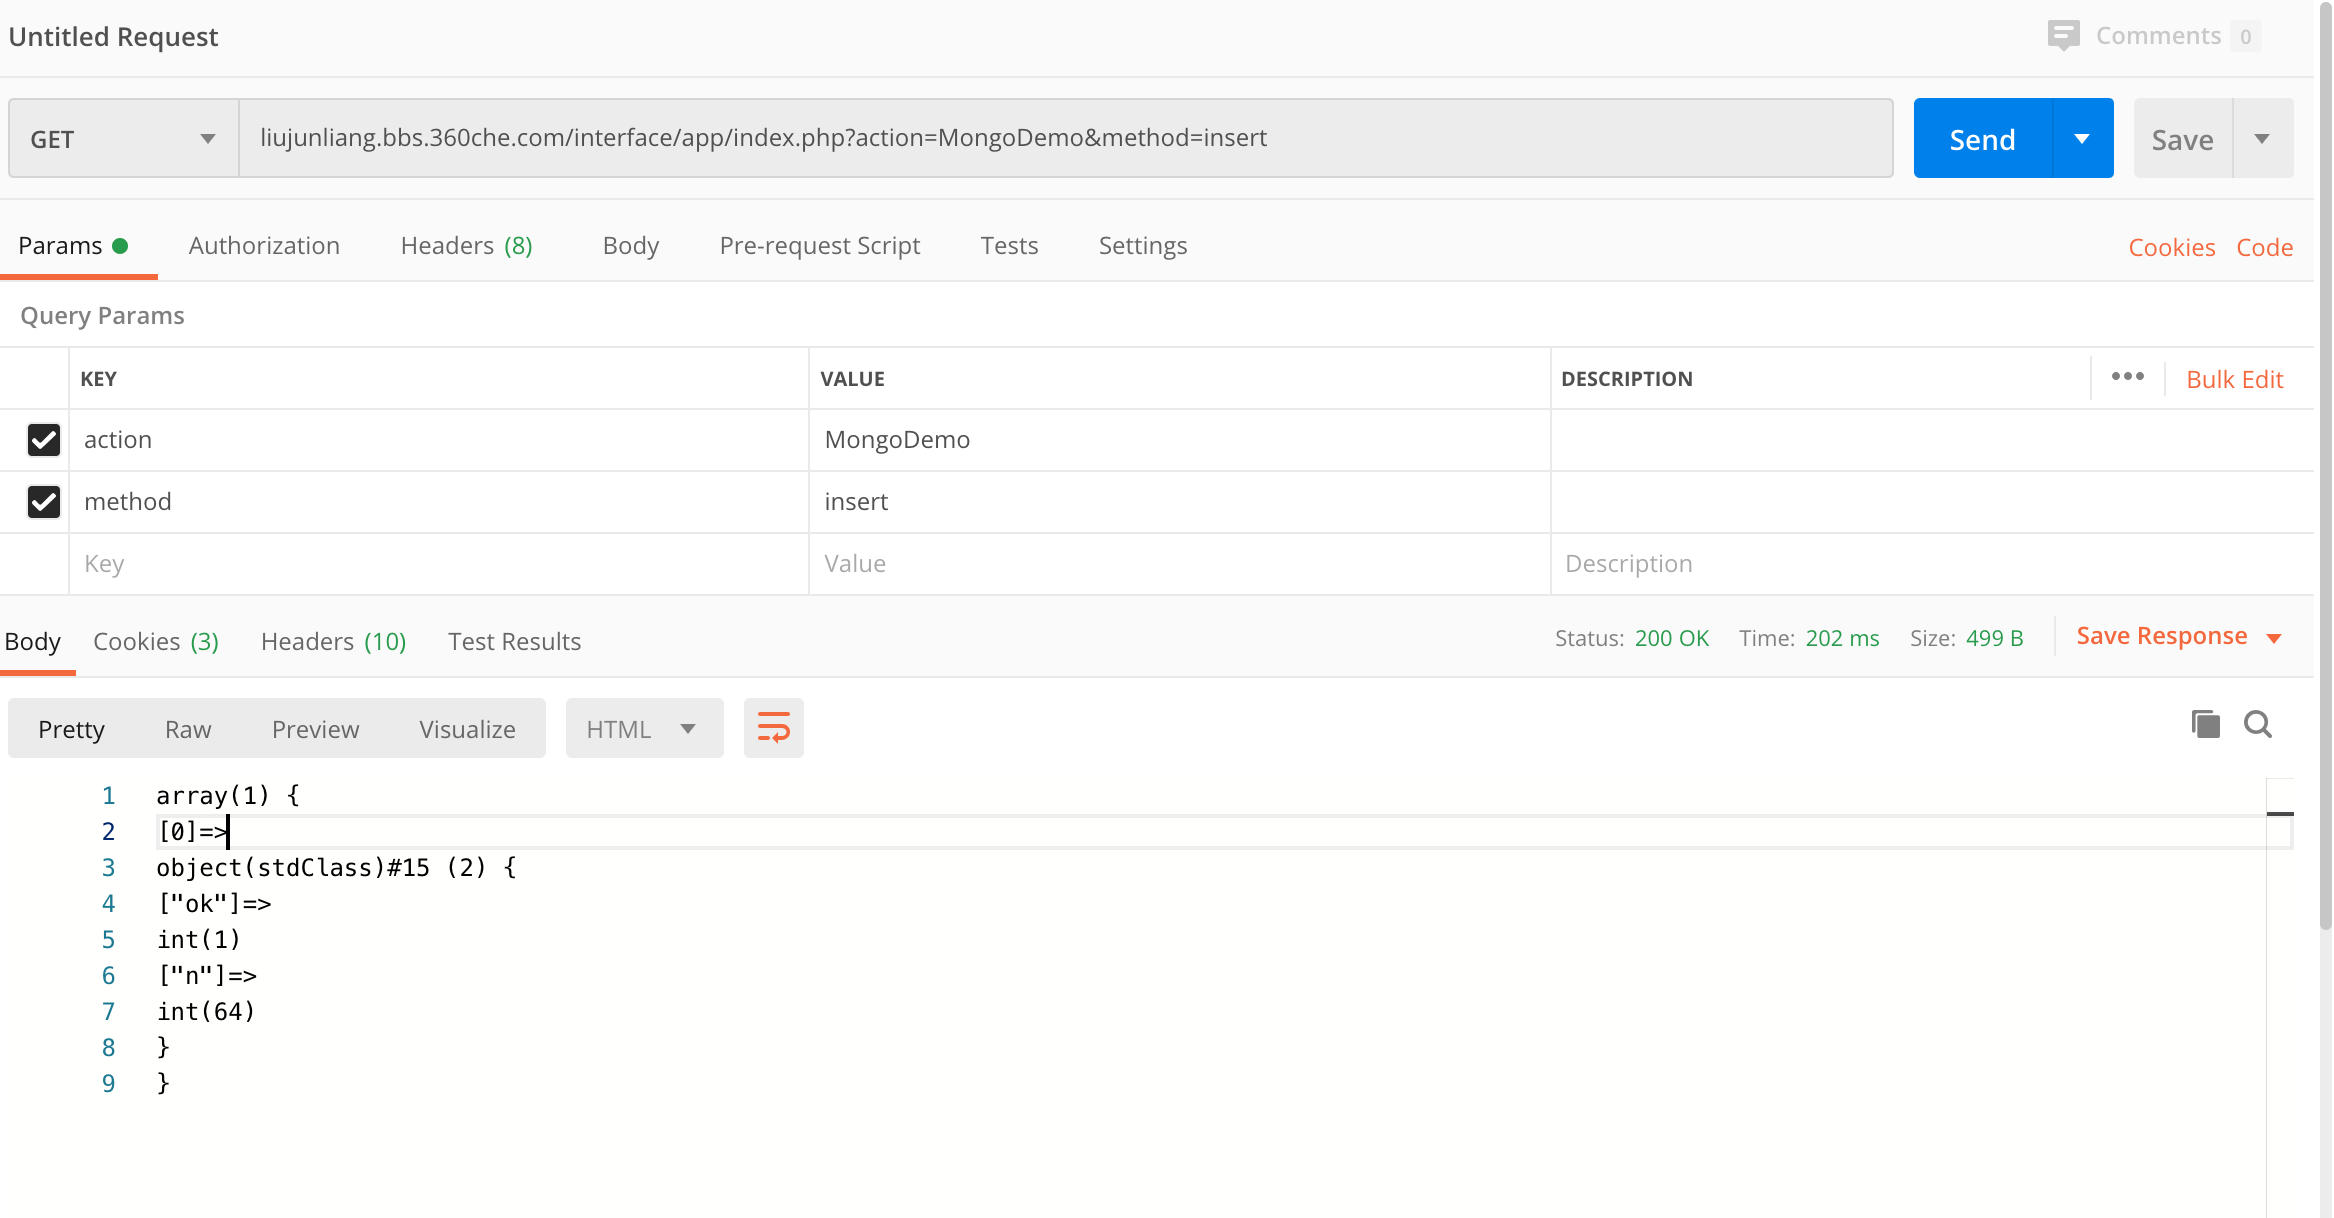Image resolution: width=2334 pixels, height=1218 pixels.
Task: Click the request URL input field
Action: pos(1065,138)
